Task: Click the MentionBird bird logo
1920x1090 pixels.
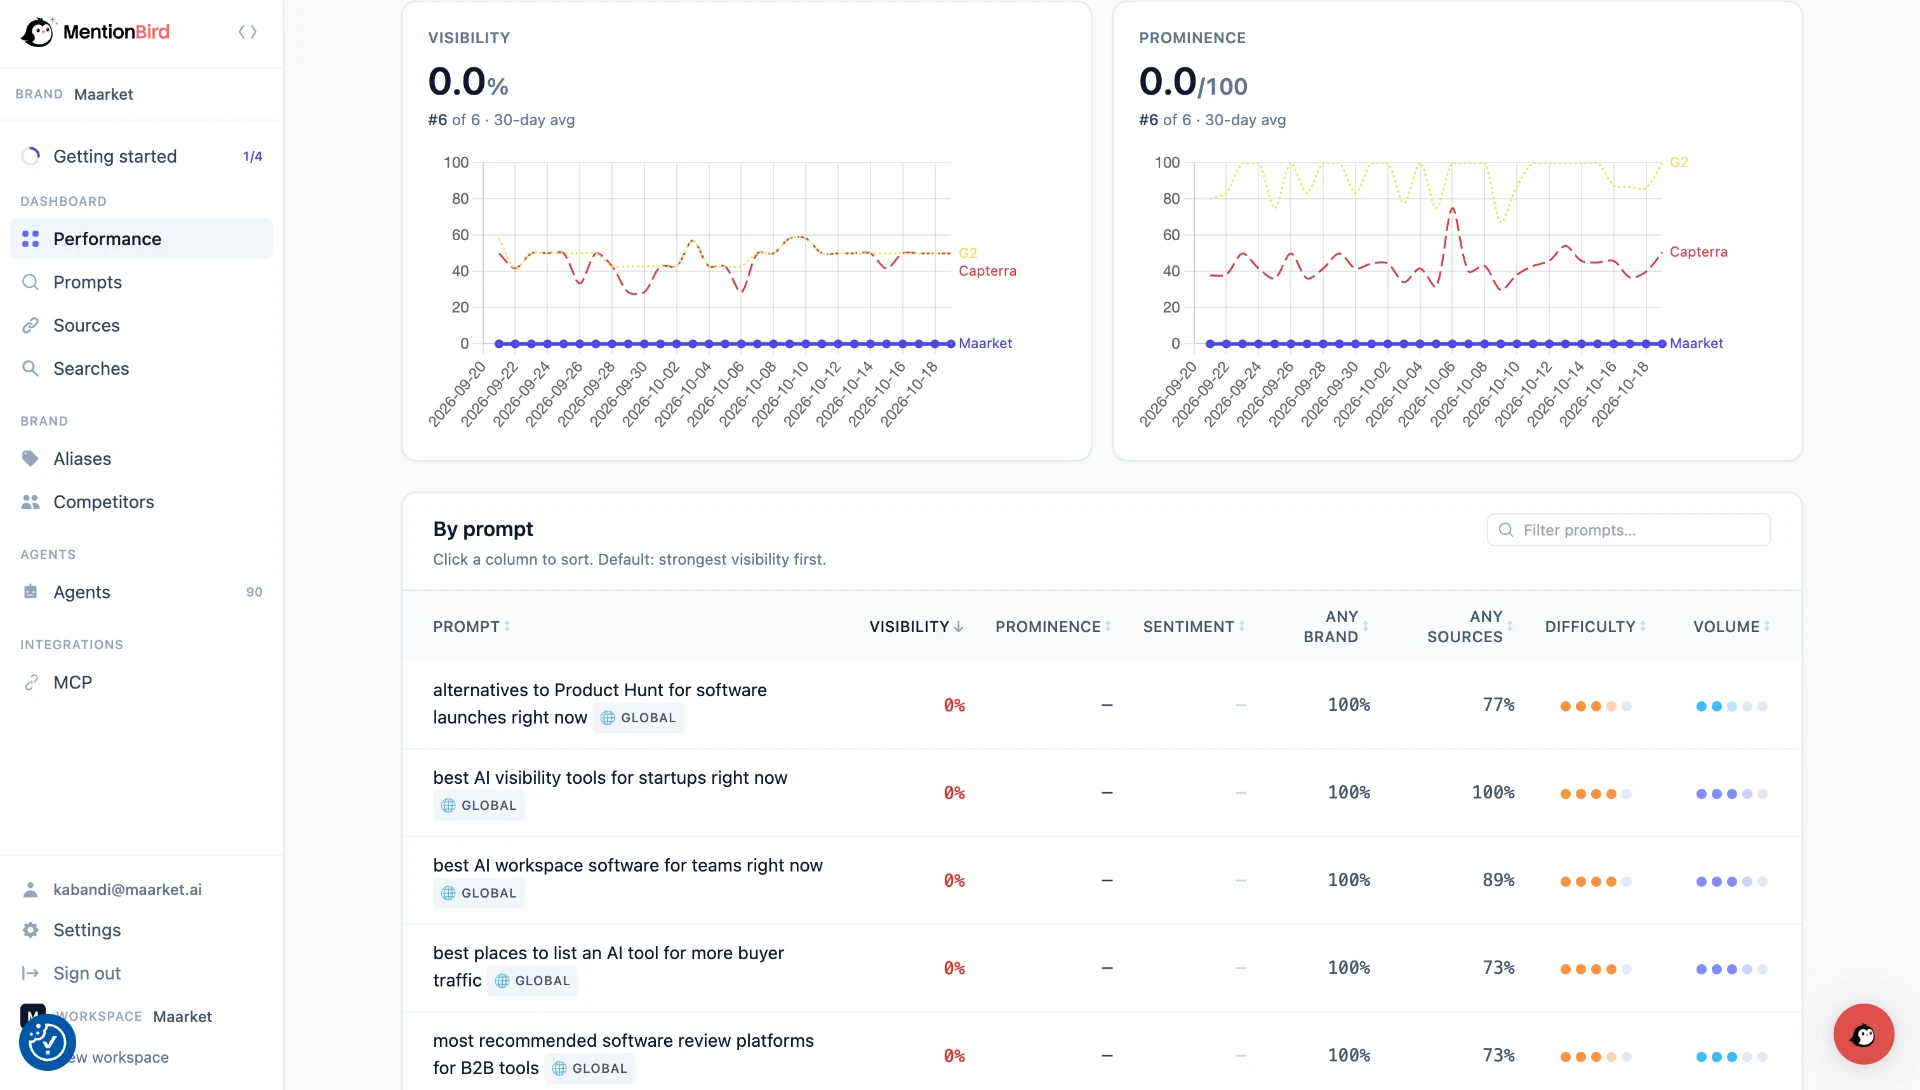Action: 37,32
